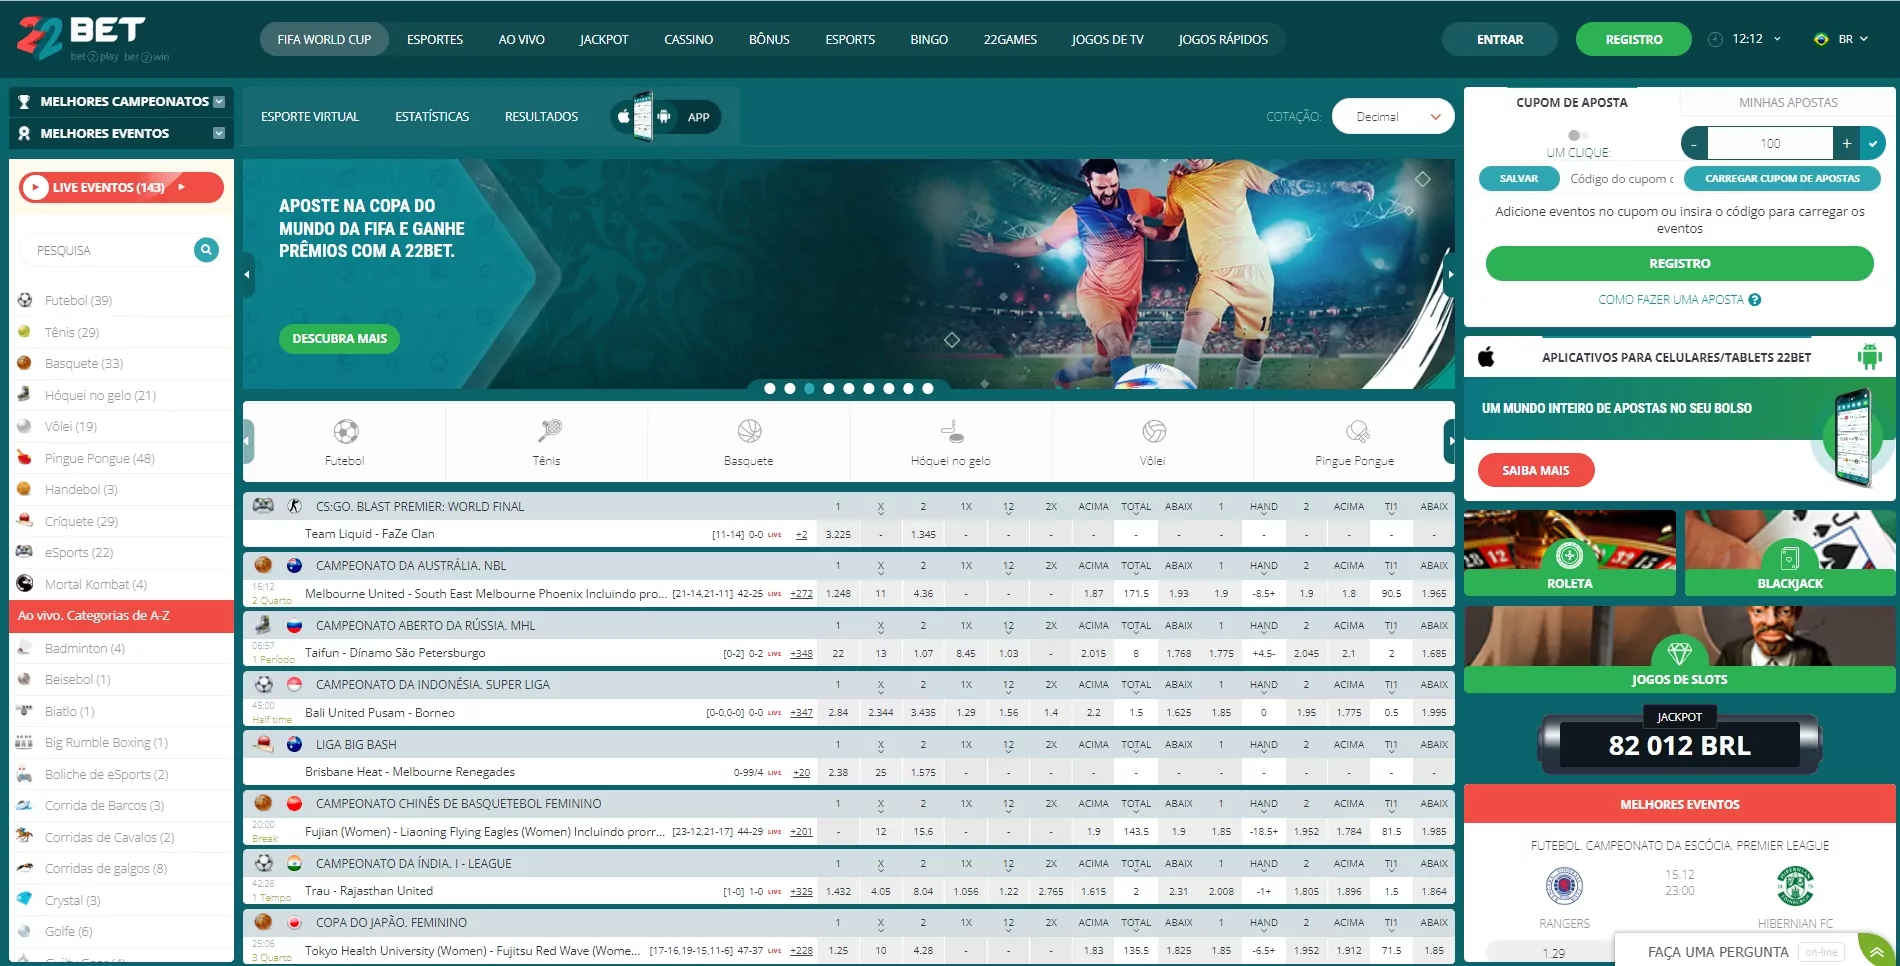Open the 22BET logo home link
The height and width of the screenshot is (966, 1900).
click(92, 38)
